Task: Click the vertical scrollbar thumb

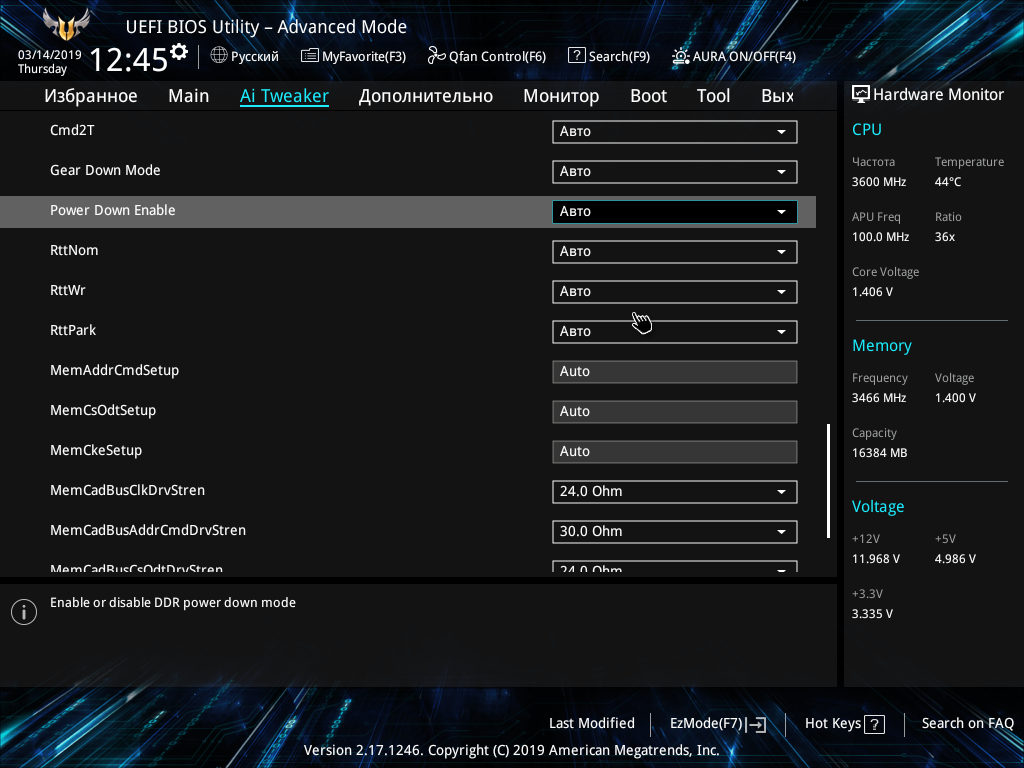Action: [828, 481]
